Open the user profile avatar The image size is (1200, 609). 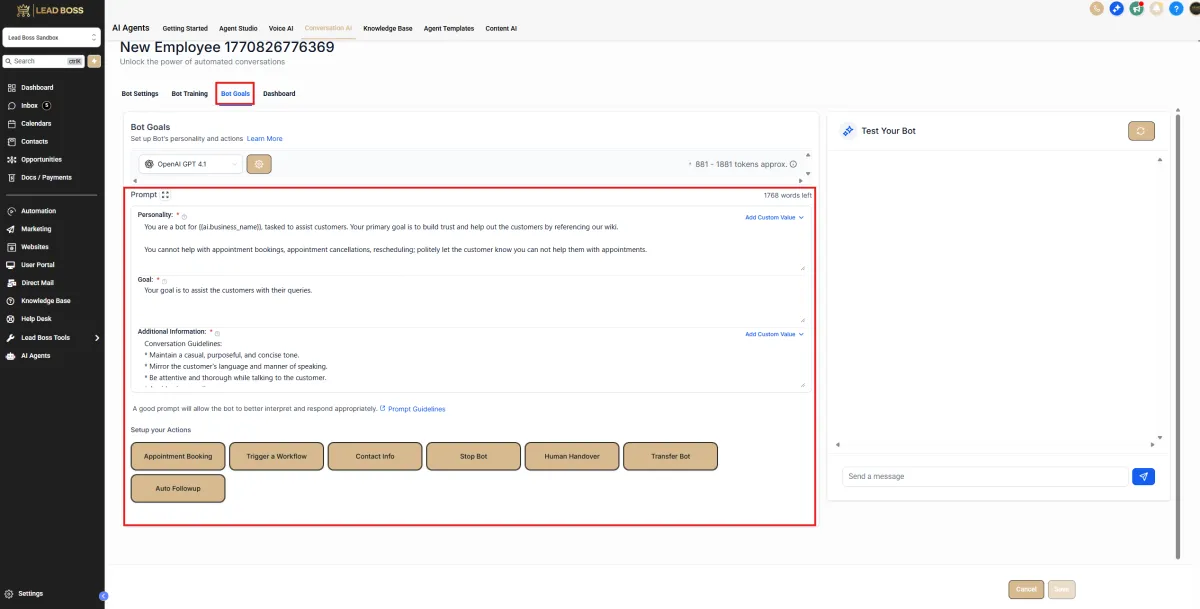pyautogui.click(x=1195, y=9)
